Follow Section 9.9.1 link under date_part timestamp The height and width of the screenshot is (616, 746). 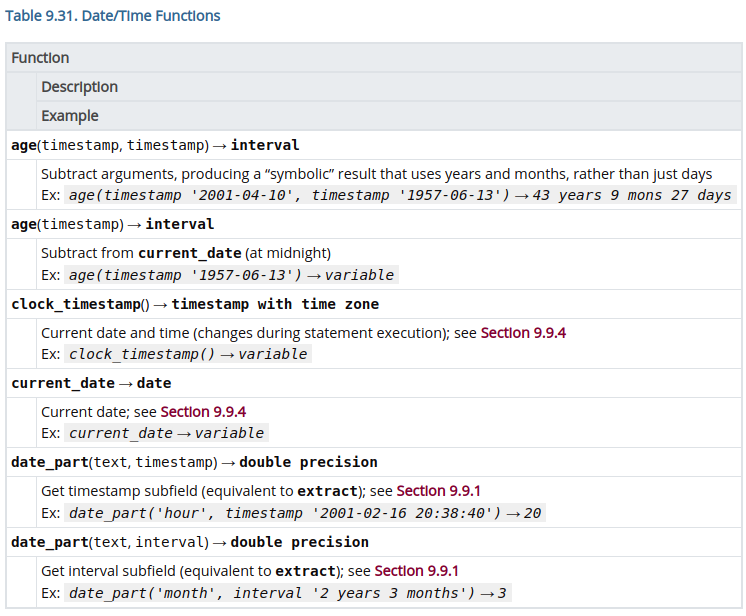pos(439,491)
